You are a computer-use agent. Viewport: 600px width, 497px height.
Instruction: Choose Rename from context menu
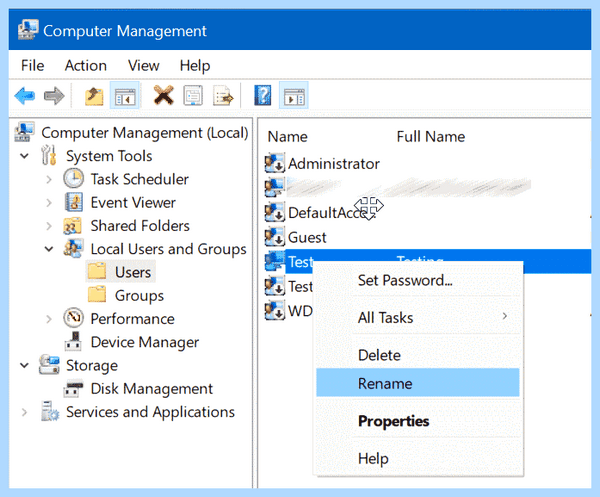point(418,383)
